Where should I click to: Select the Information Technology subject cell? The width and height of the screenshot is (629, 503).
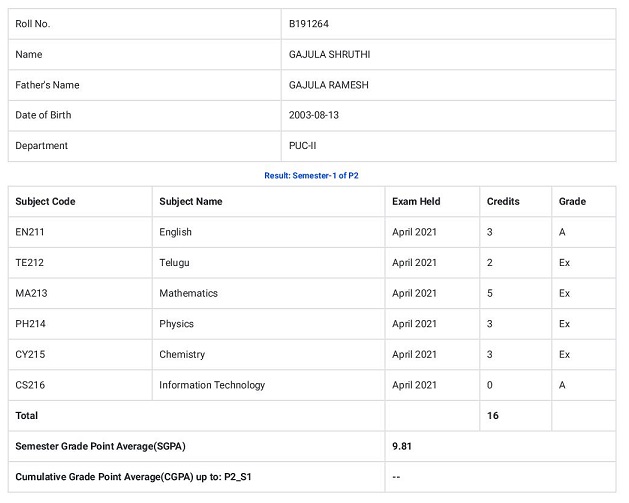212,385
